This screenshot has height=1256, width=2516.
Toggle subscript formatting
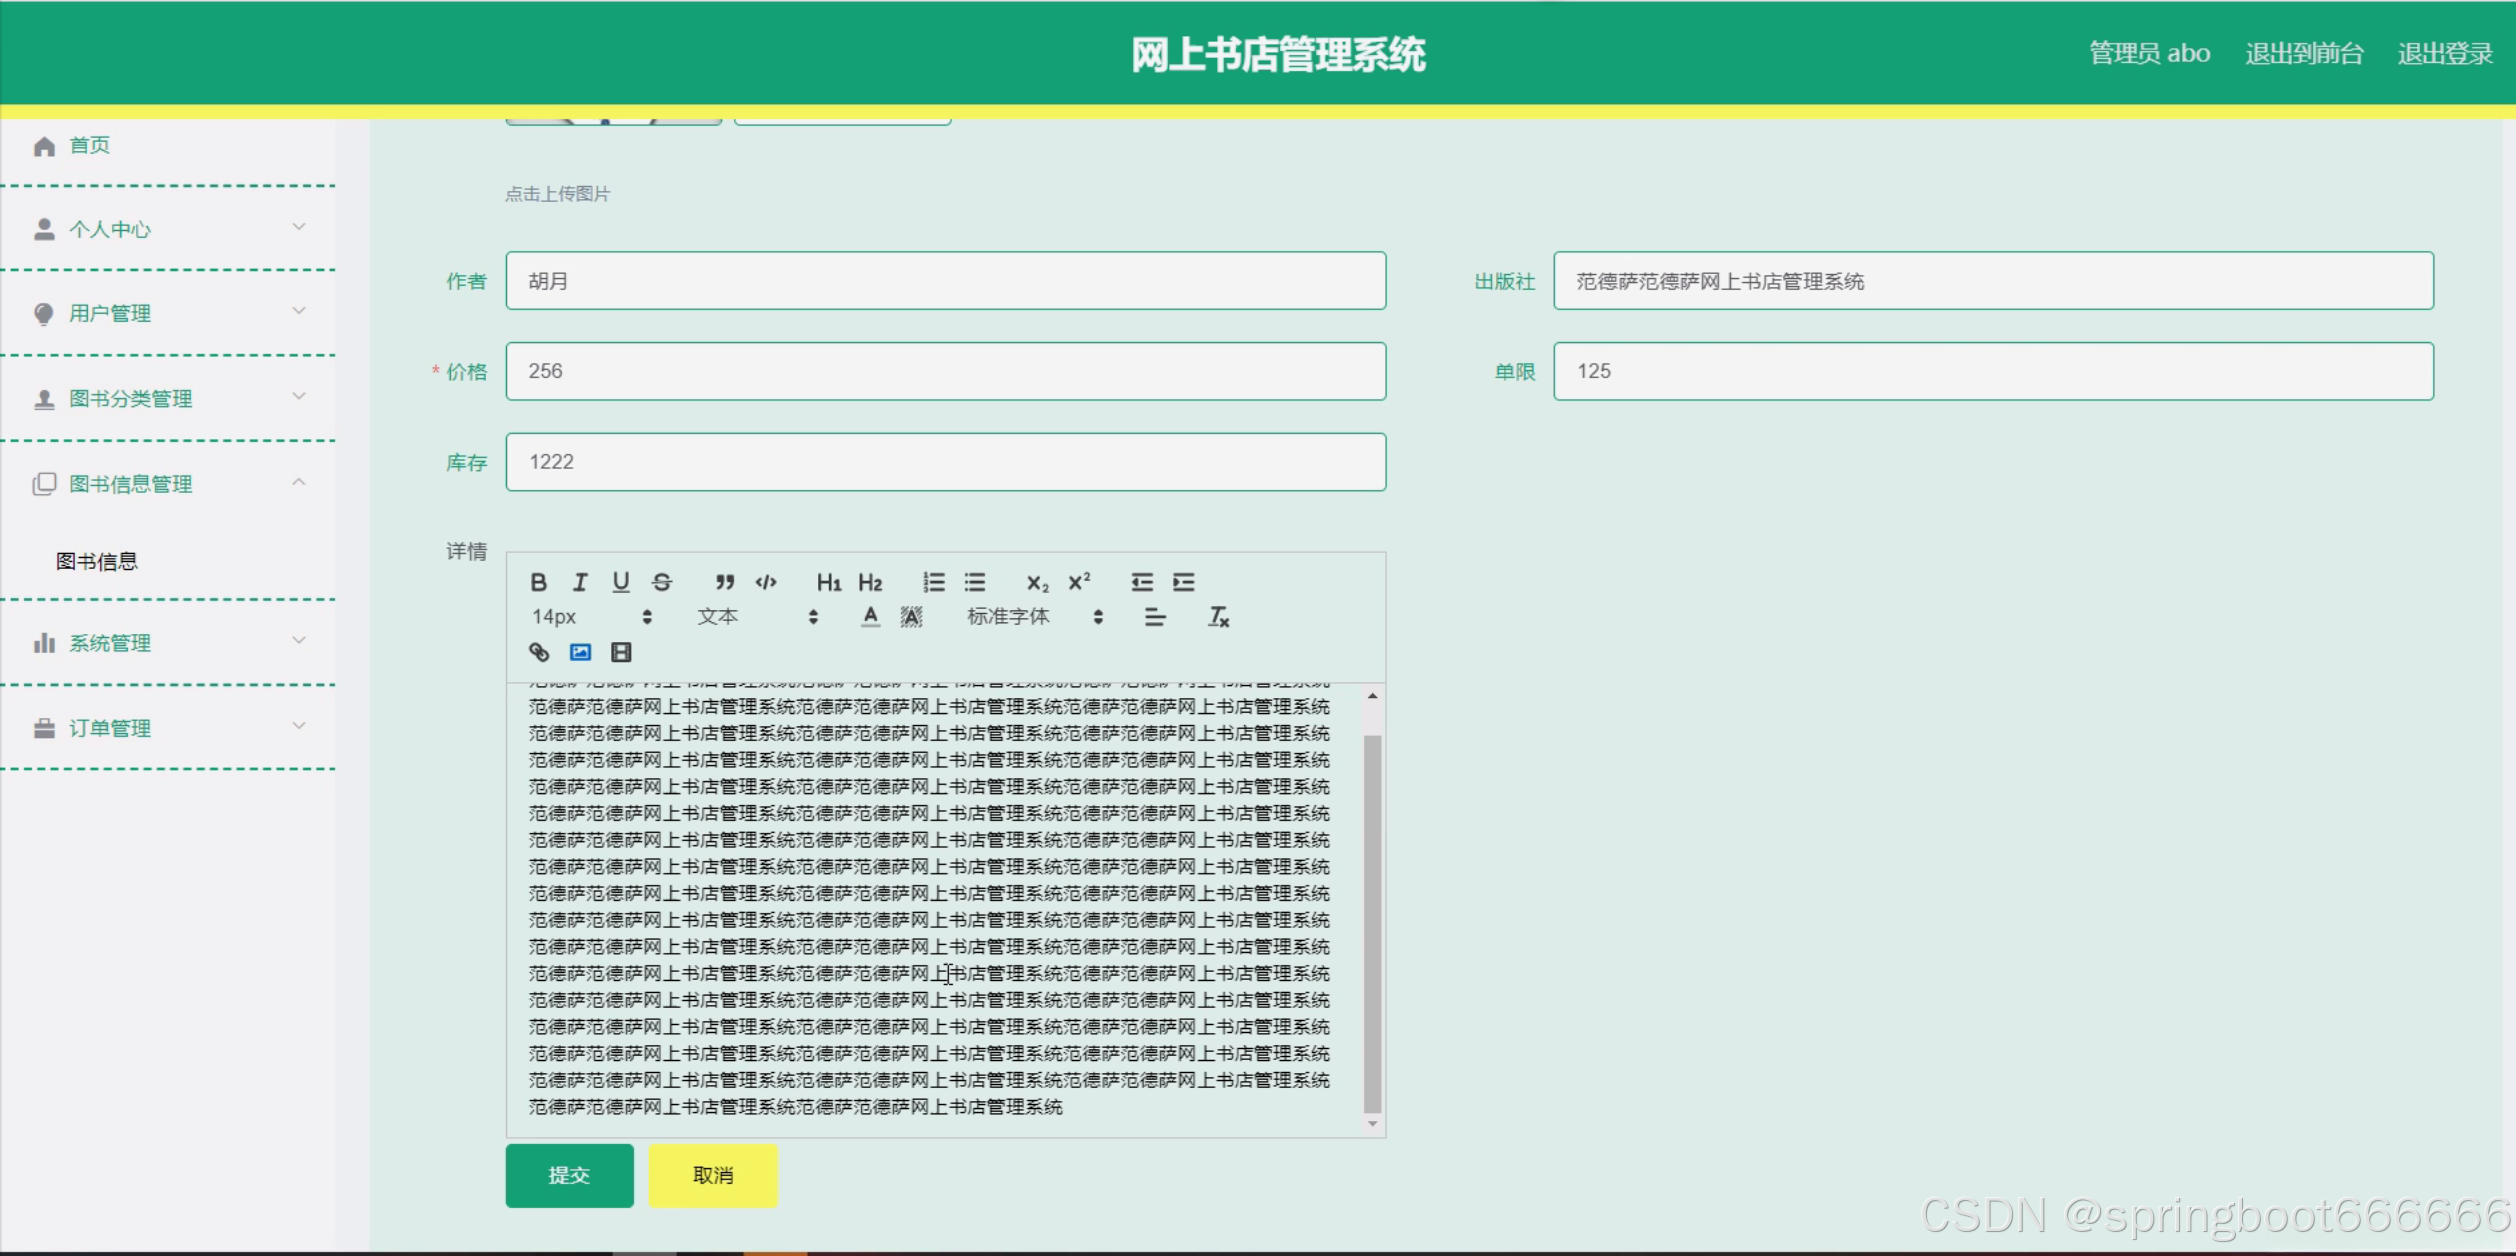[x=1037, y=582]
